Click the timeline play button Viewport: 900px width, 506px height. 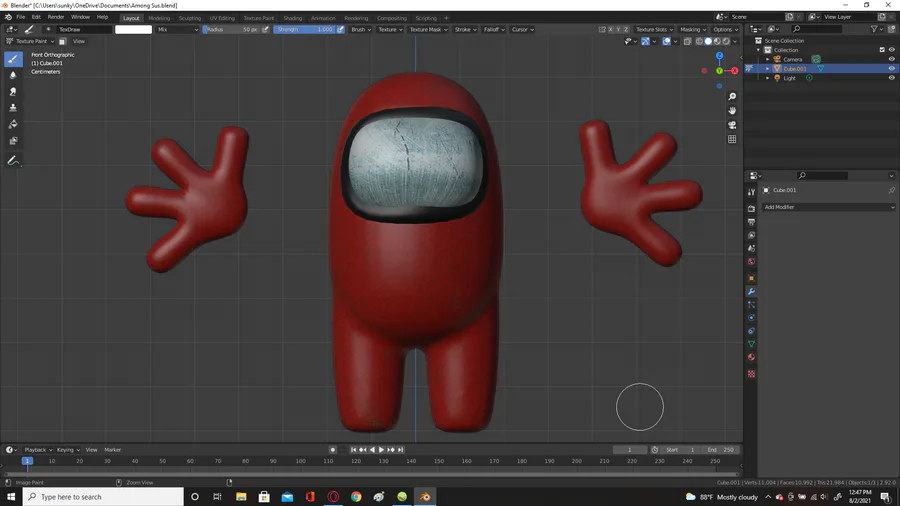coord(381,450)
